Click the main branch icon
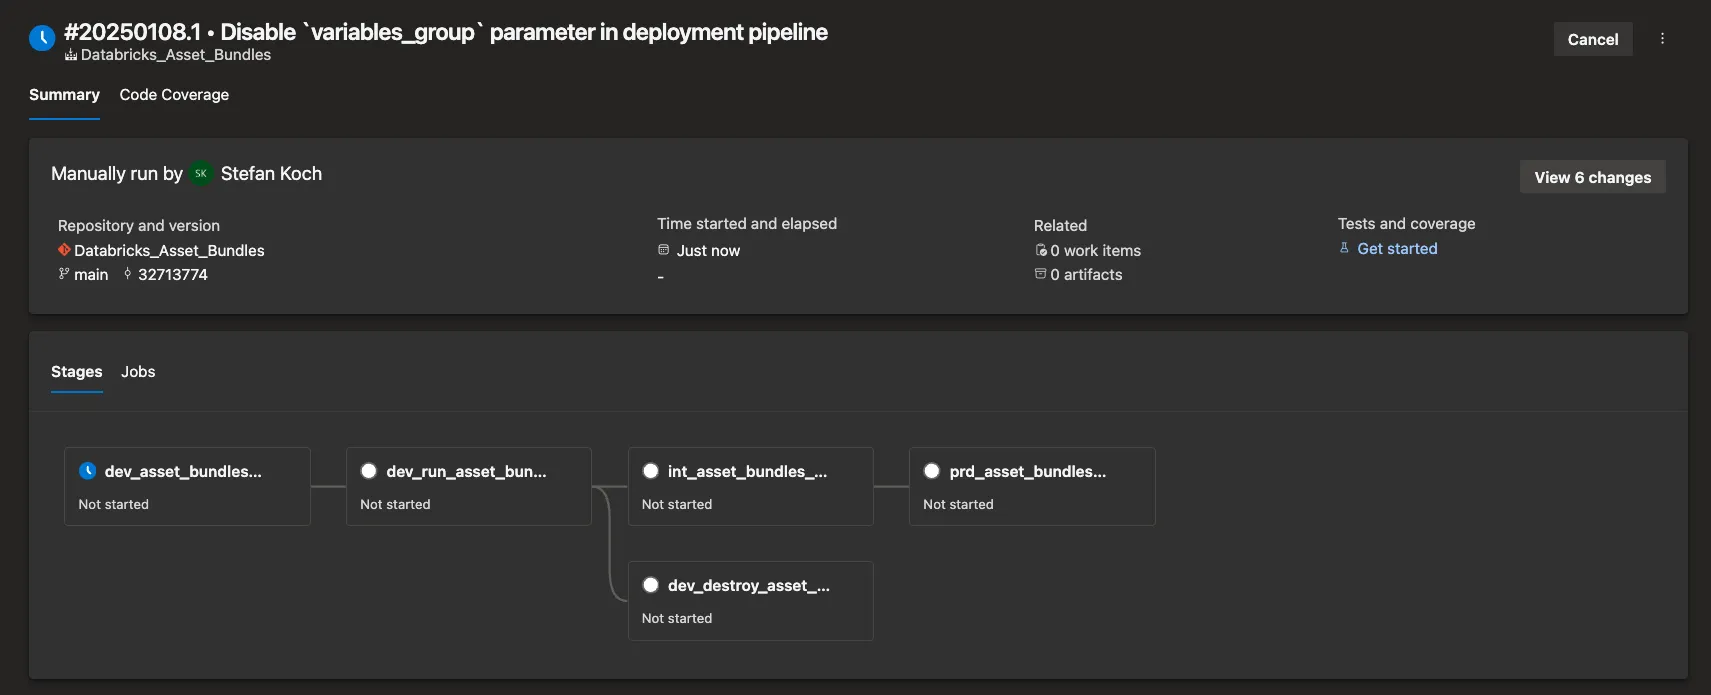The image size is (1711, 695). tap(64, 274)
